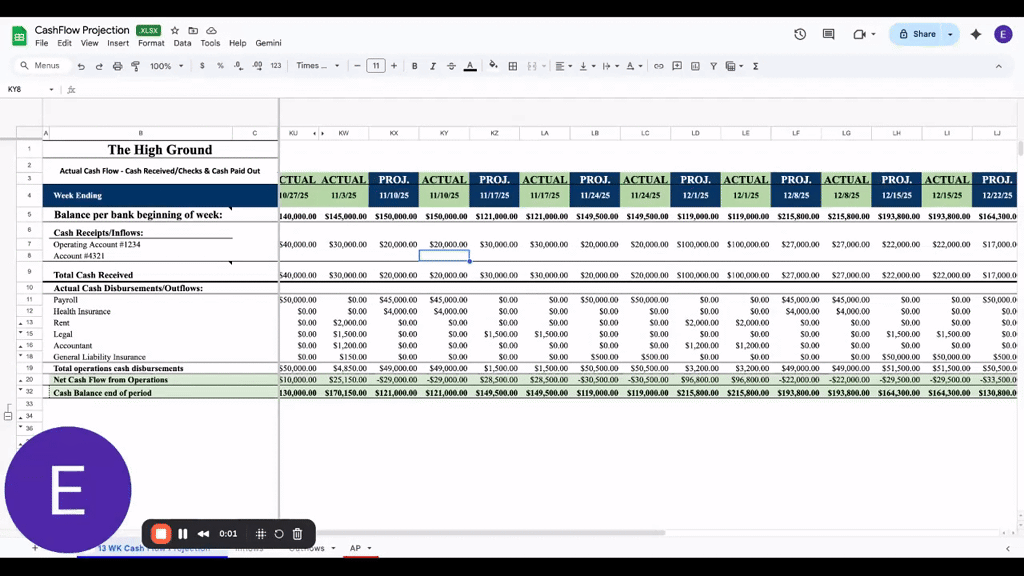Image resolution: width=1024 pixels, height=576 pixels.
Task: Toggle strikethrough formatting
Action: 450,65
